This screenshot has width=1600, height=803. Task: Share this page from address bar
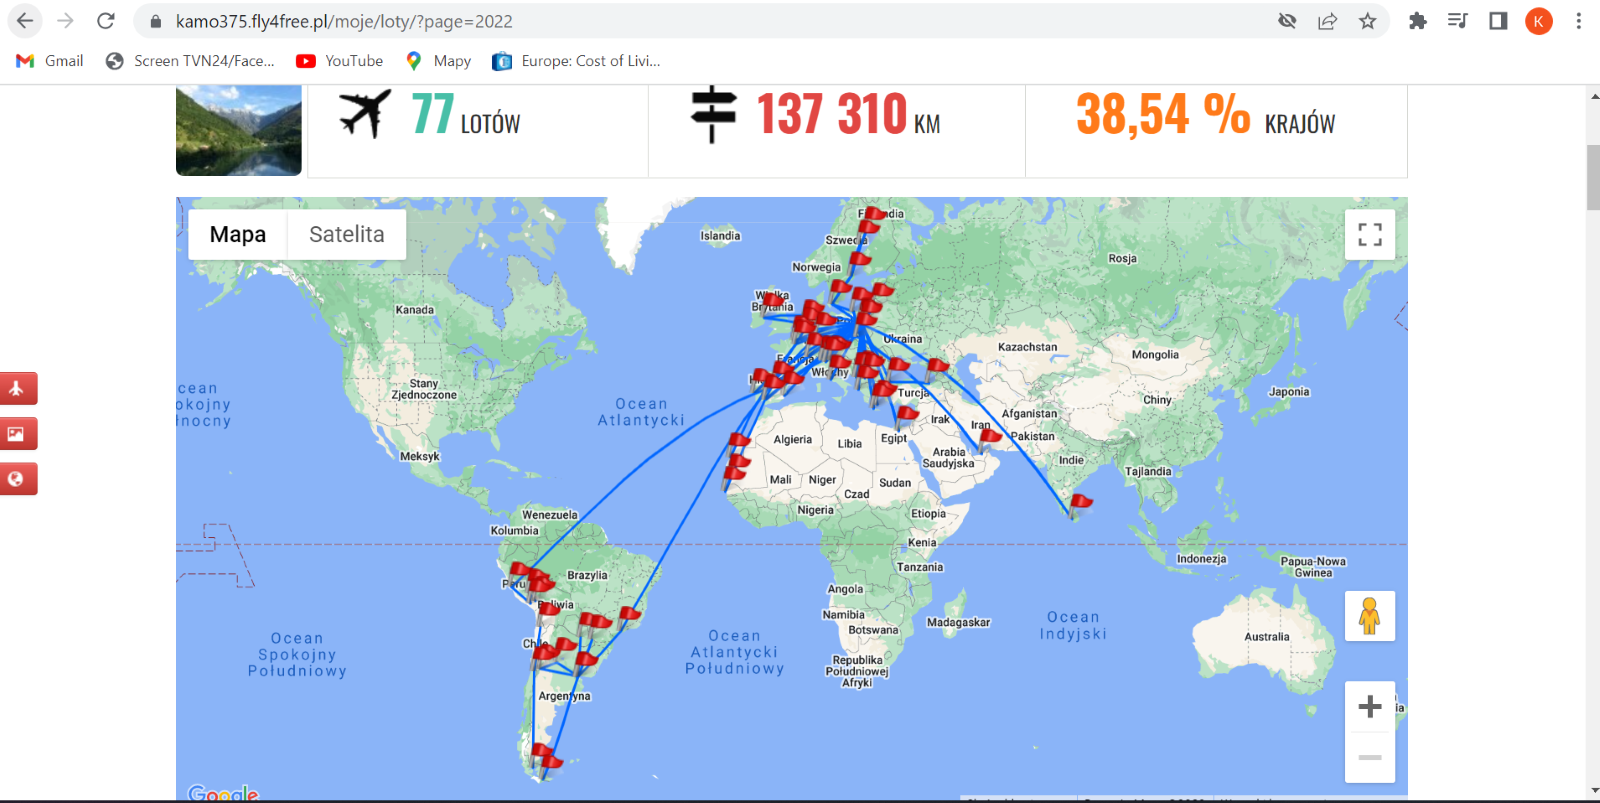point(1327,21)
